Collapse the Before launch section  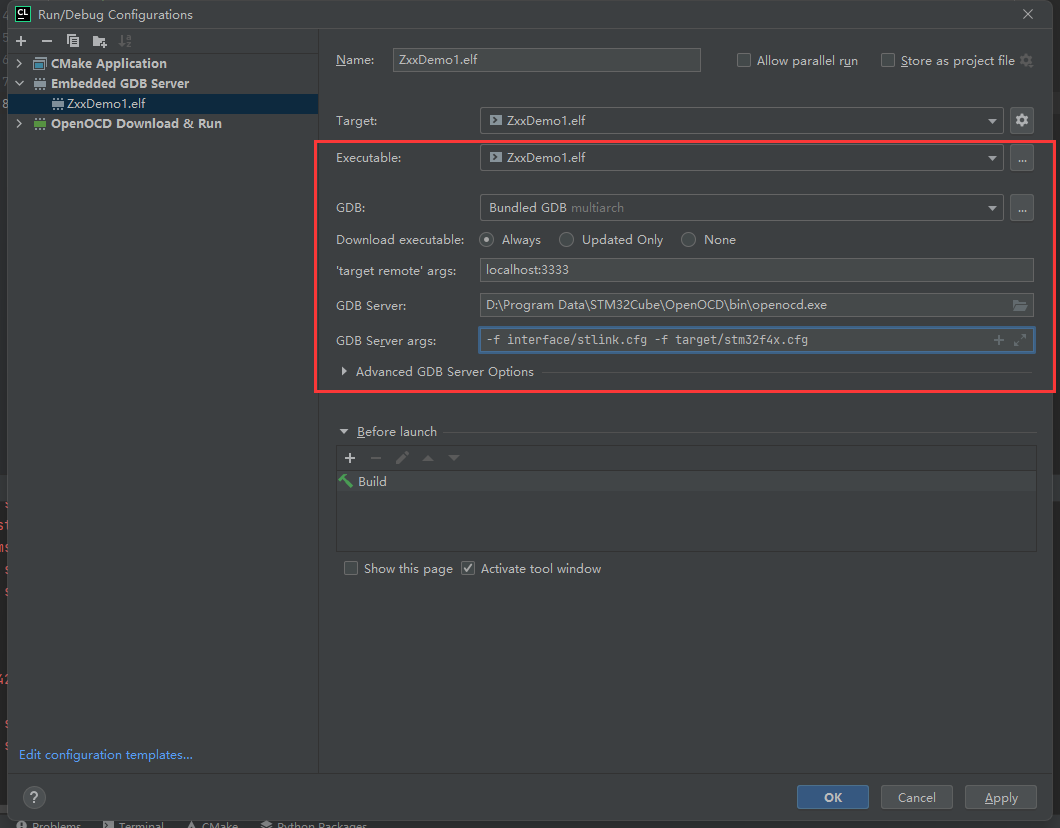pos(344,431)
